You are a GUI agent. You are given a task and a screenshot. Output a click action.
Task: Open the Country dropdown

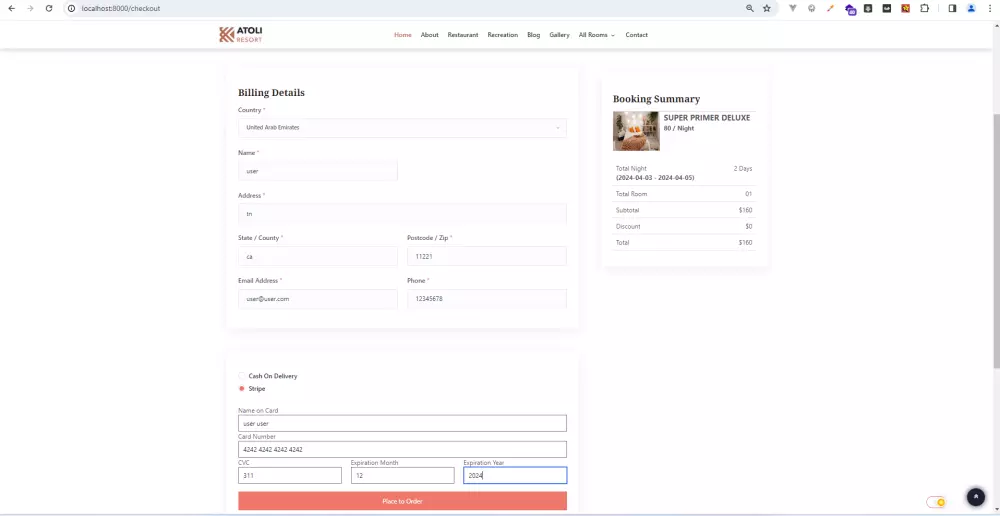pyautogui.click(x=402, y=128)
